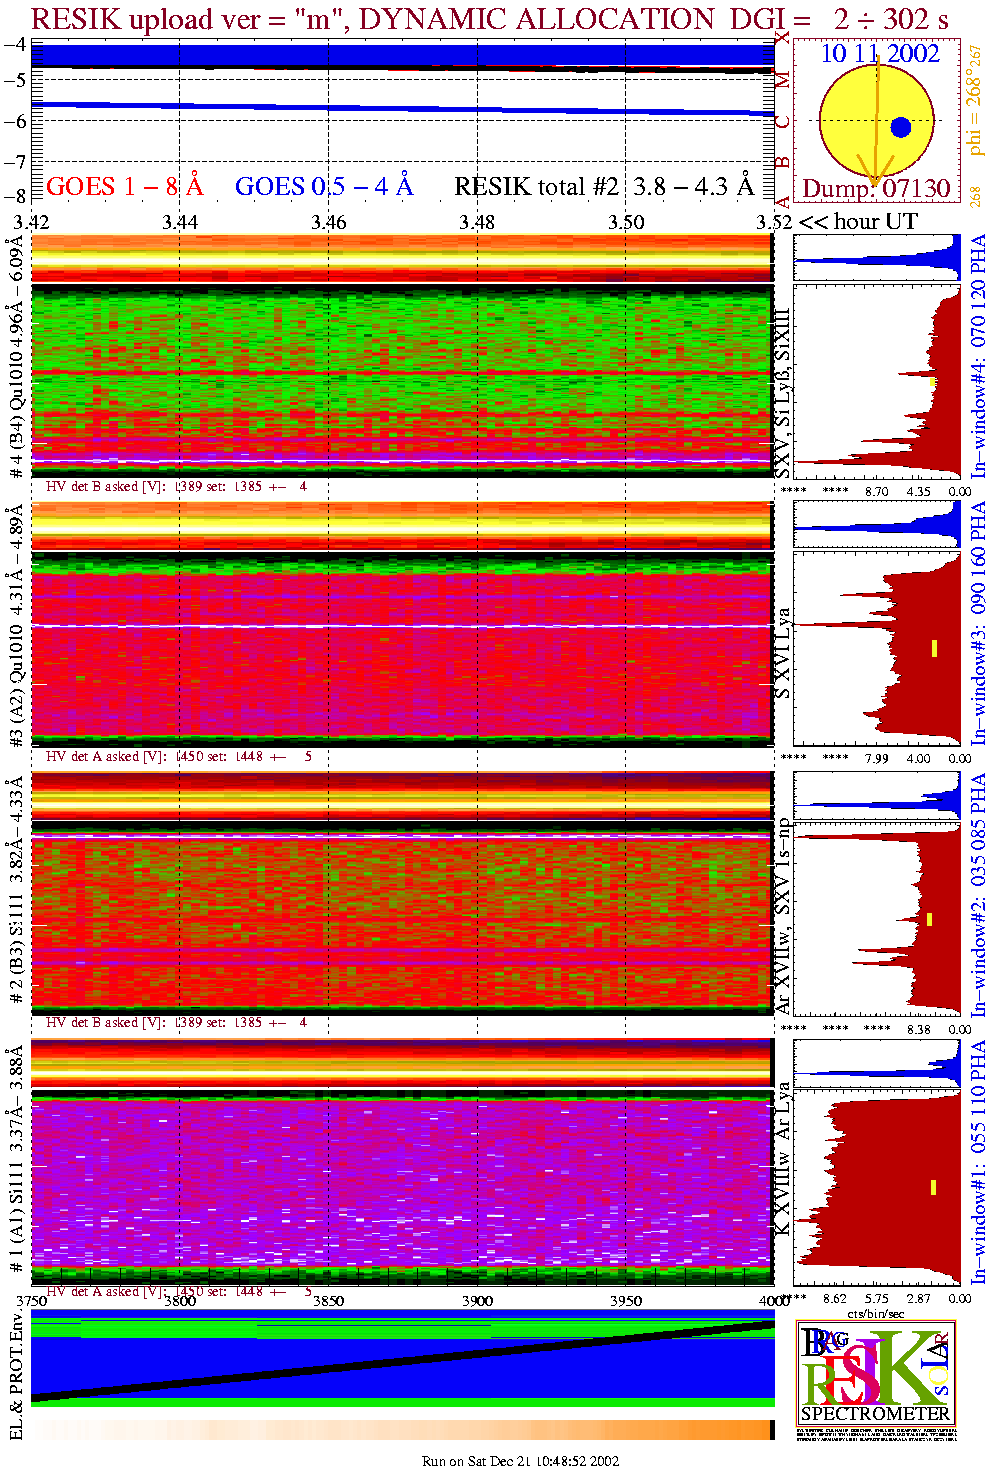
Task: Click the yellow marker in window #4 histogram
Action: click(932, 381)
